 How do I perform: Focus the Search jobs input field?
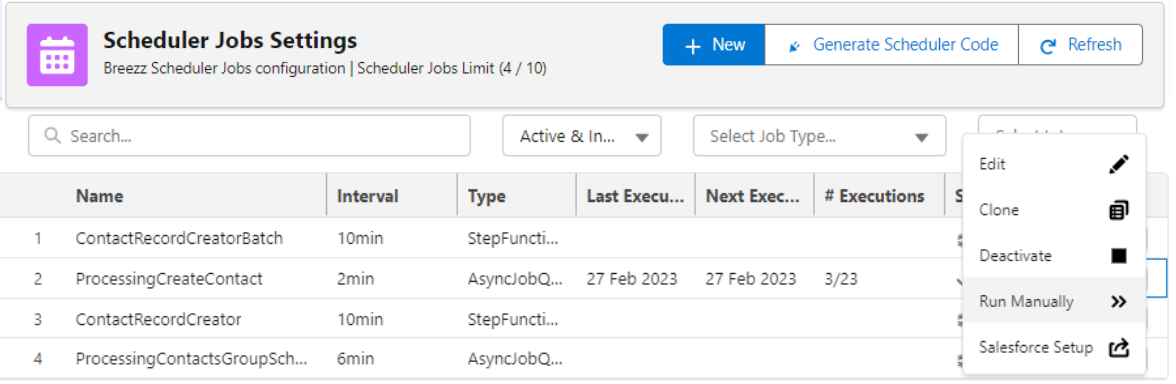[x=249, y=136]
